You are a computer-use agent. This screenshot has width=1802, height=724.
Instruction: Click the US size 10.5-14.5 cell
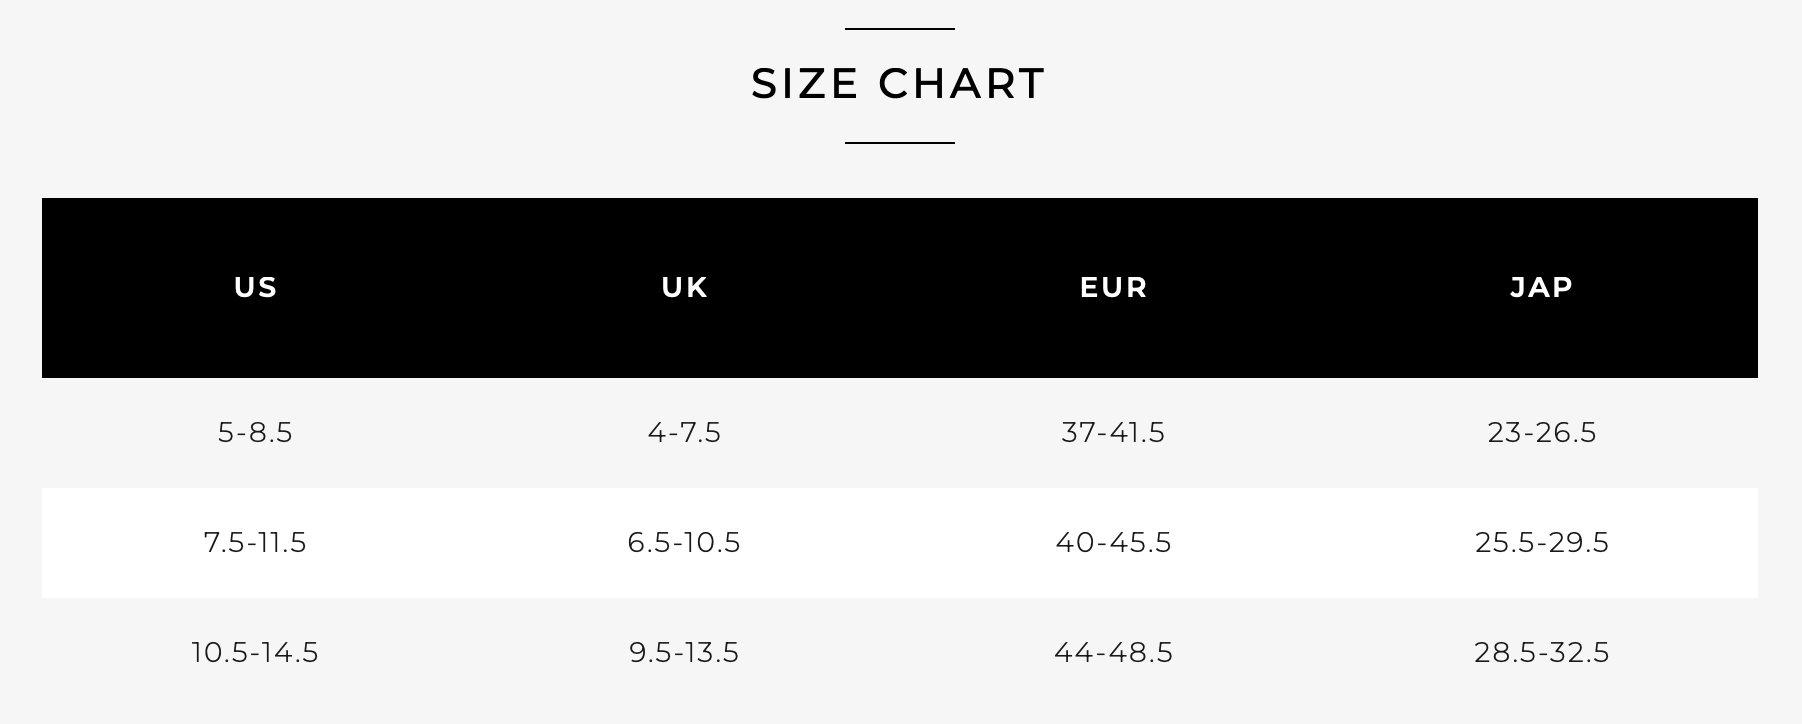[x=255, y=652]
